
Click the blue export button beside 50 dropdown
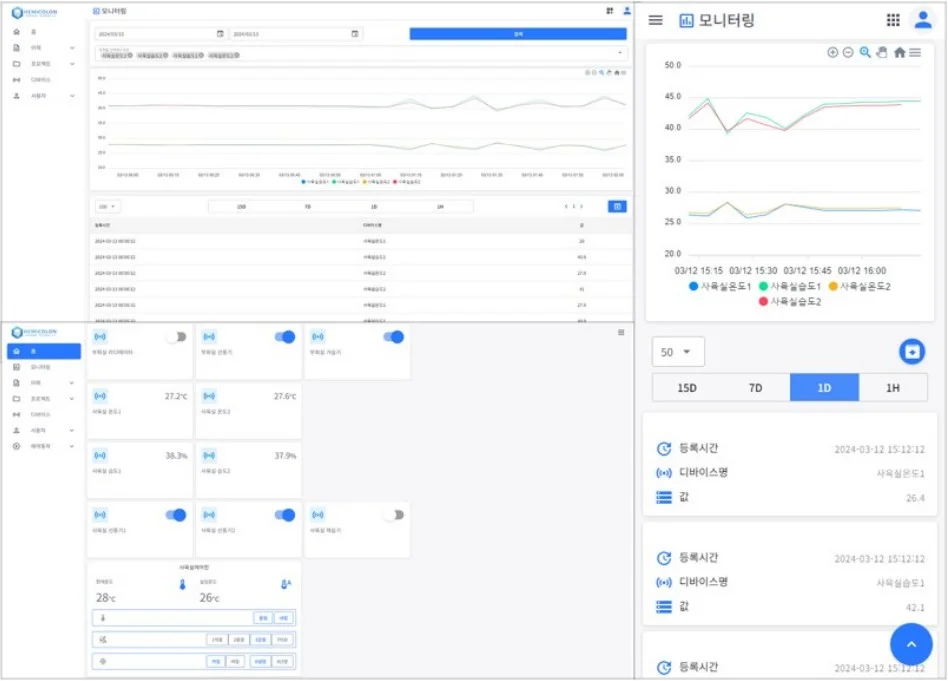[912, 351]
